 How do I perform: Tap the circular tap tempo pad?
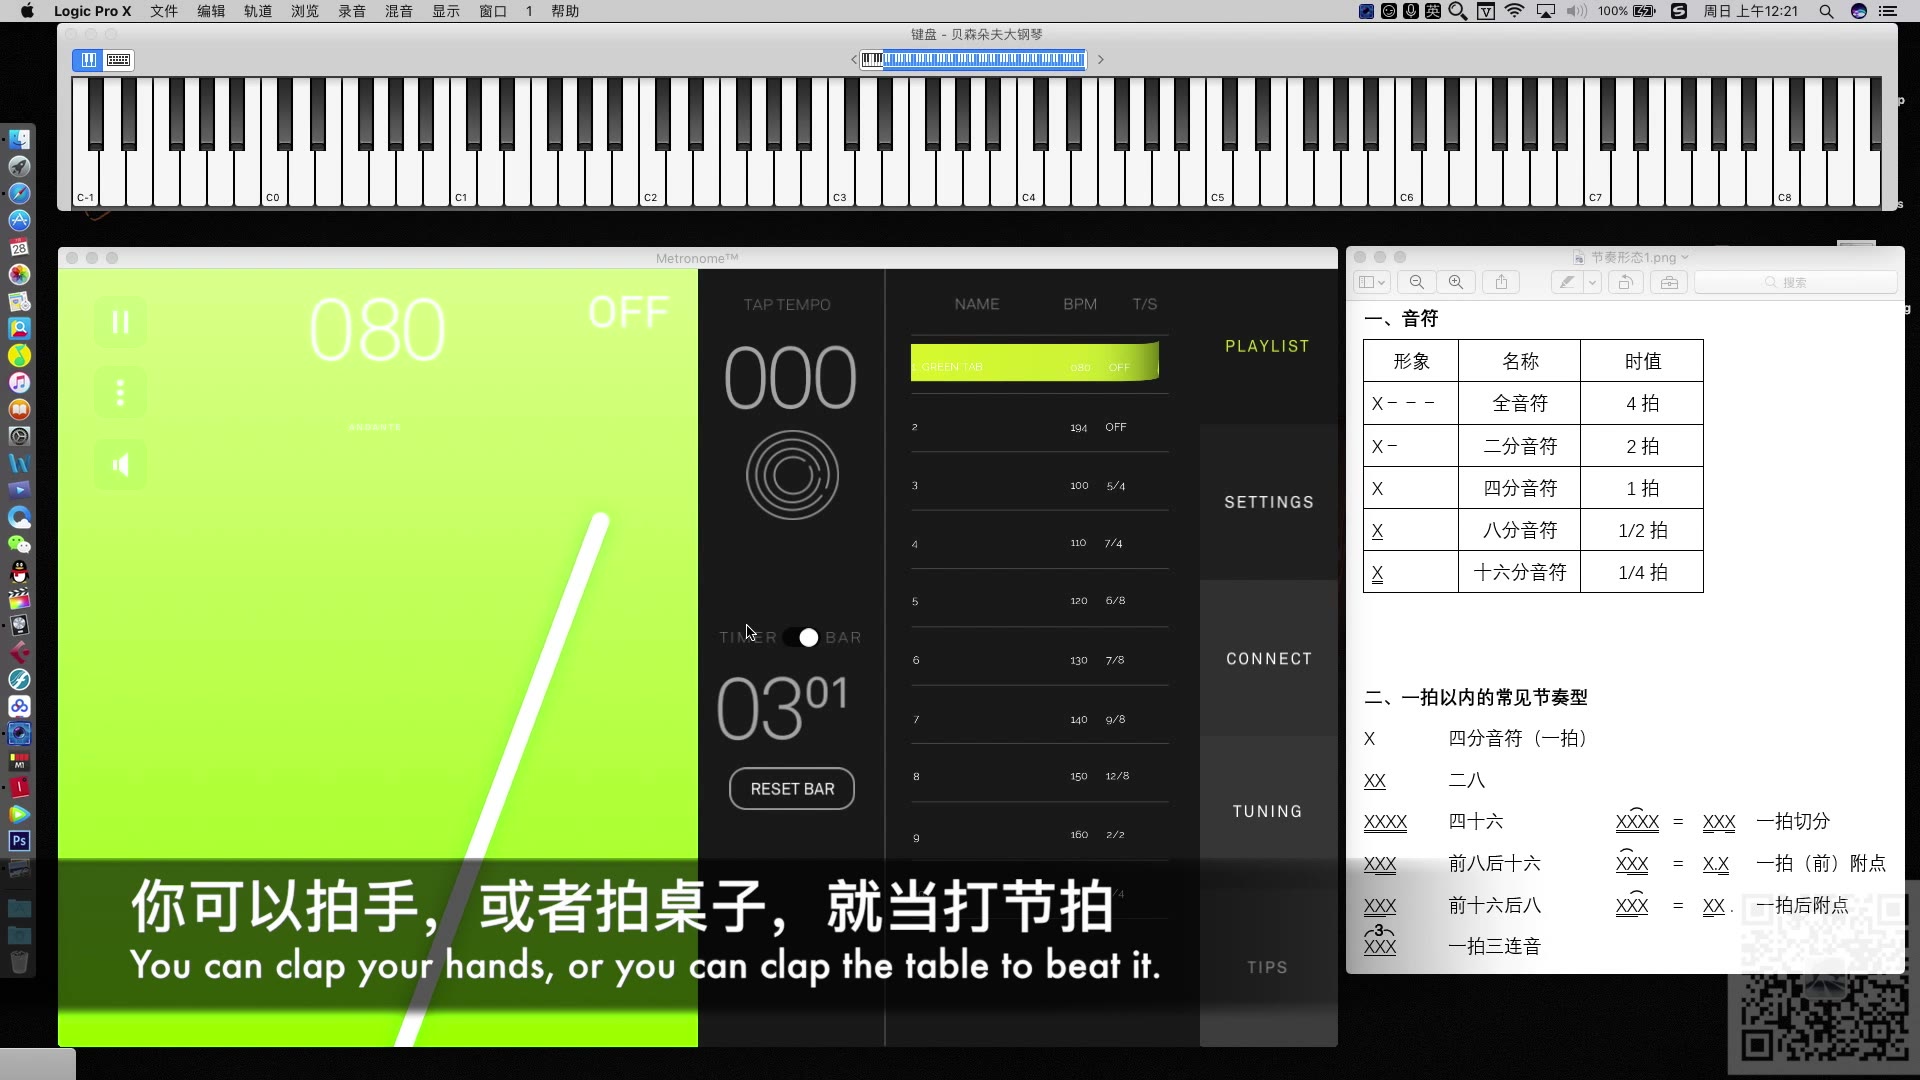tap(792, 475)
